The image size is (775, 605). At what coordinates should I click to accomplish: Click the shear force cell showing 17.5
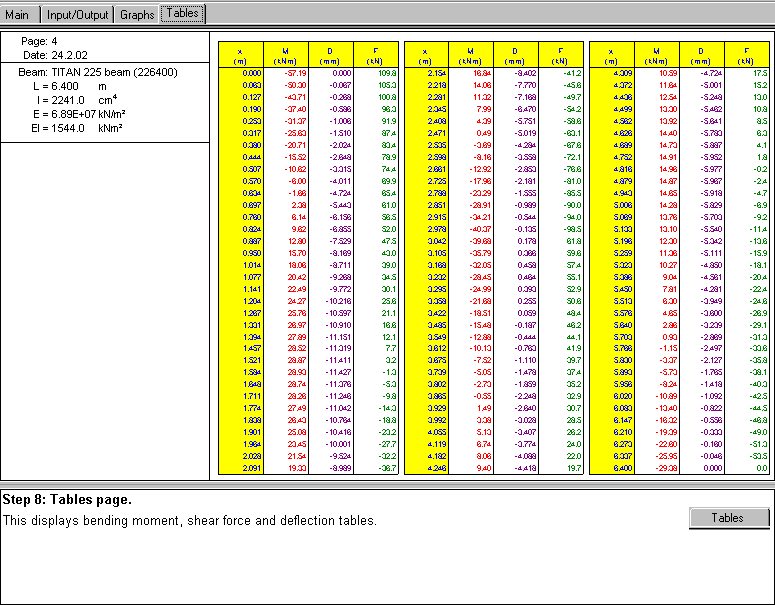click(x=759, y=74)
